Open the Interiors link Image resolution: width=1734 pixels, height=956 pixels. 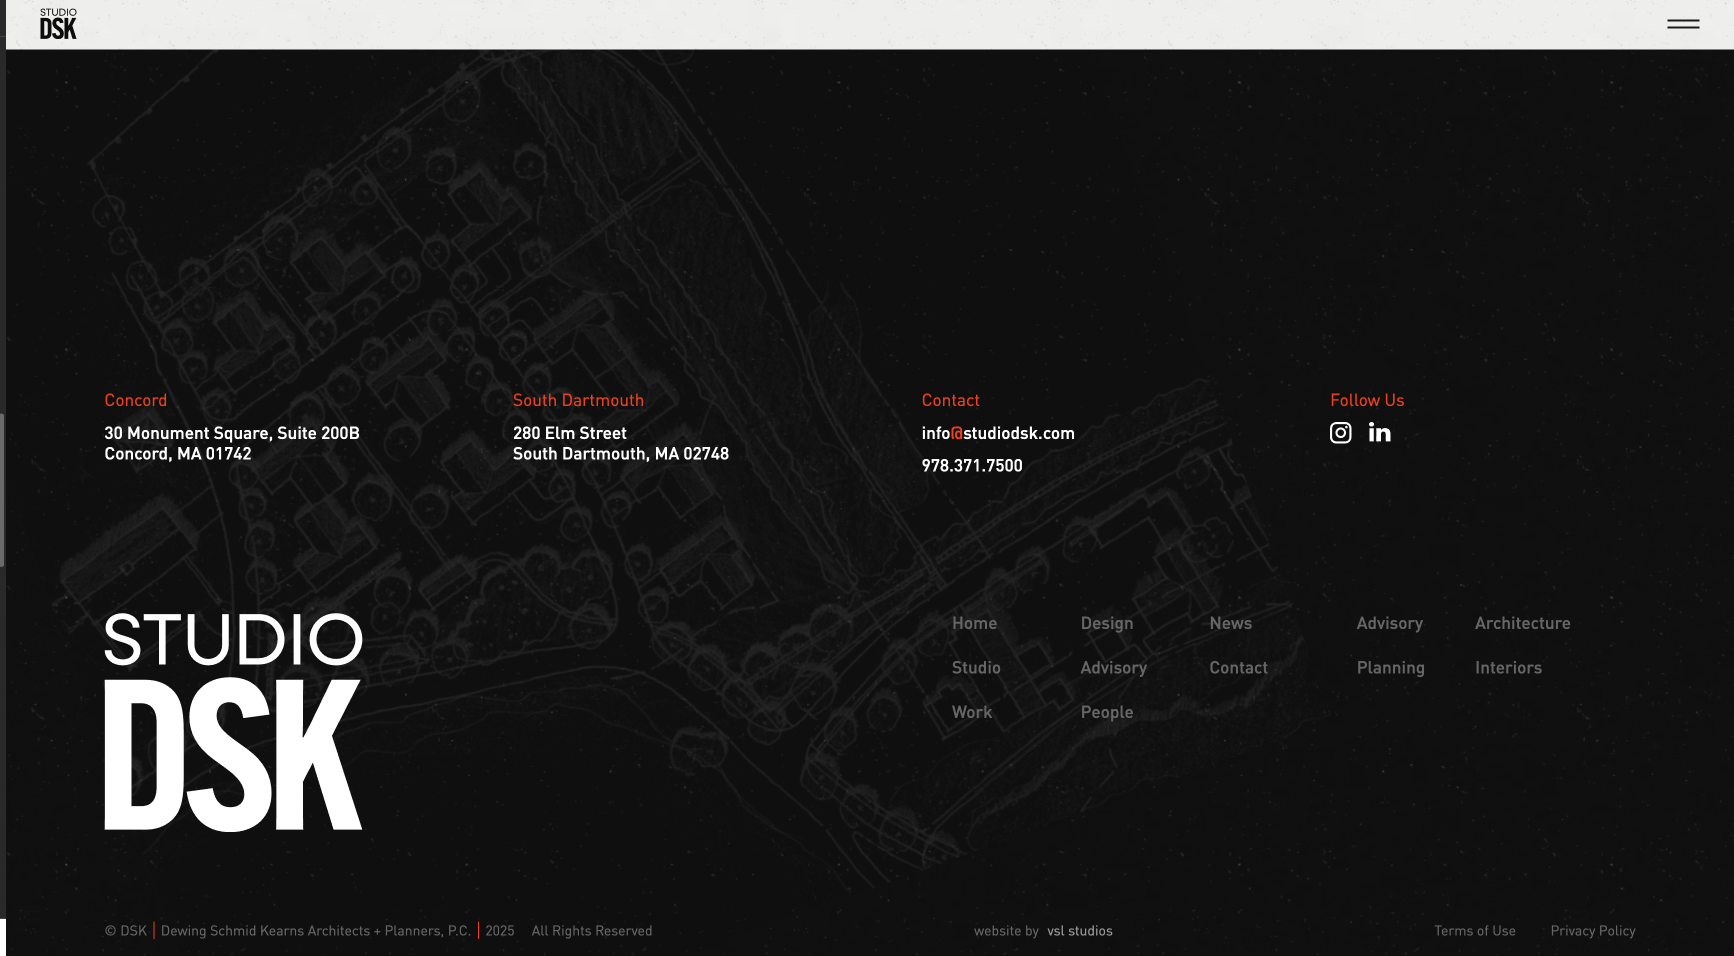pos(1508,668)
